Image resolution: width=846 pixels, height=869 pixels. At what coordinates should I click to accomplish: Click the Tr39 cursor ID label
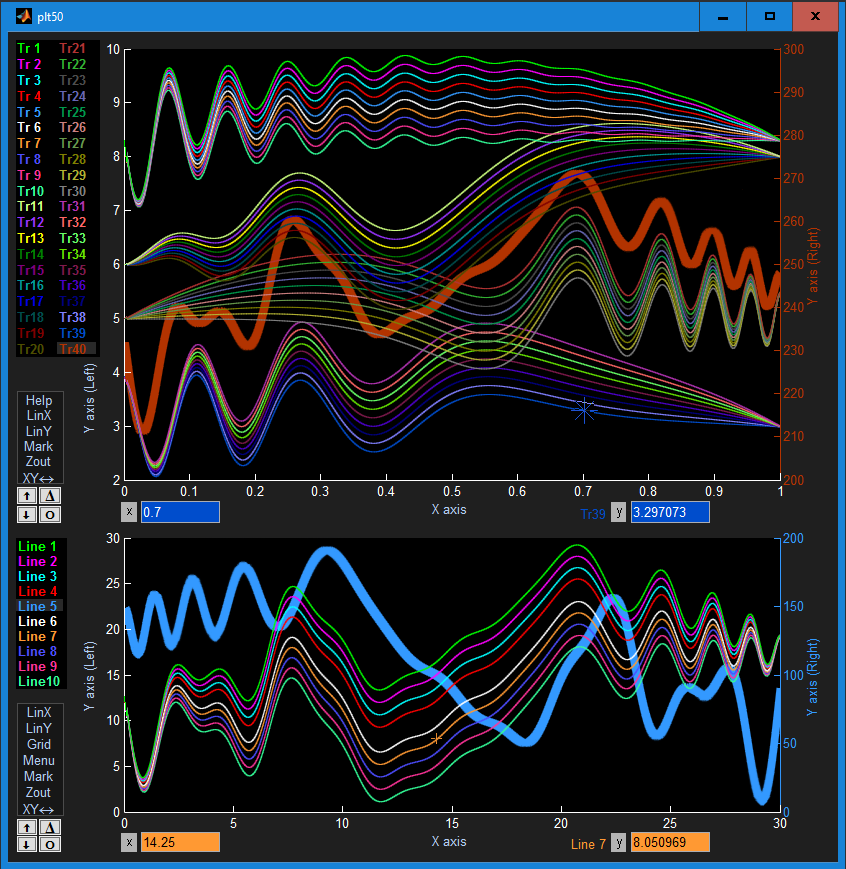click(x=593, y=514)
